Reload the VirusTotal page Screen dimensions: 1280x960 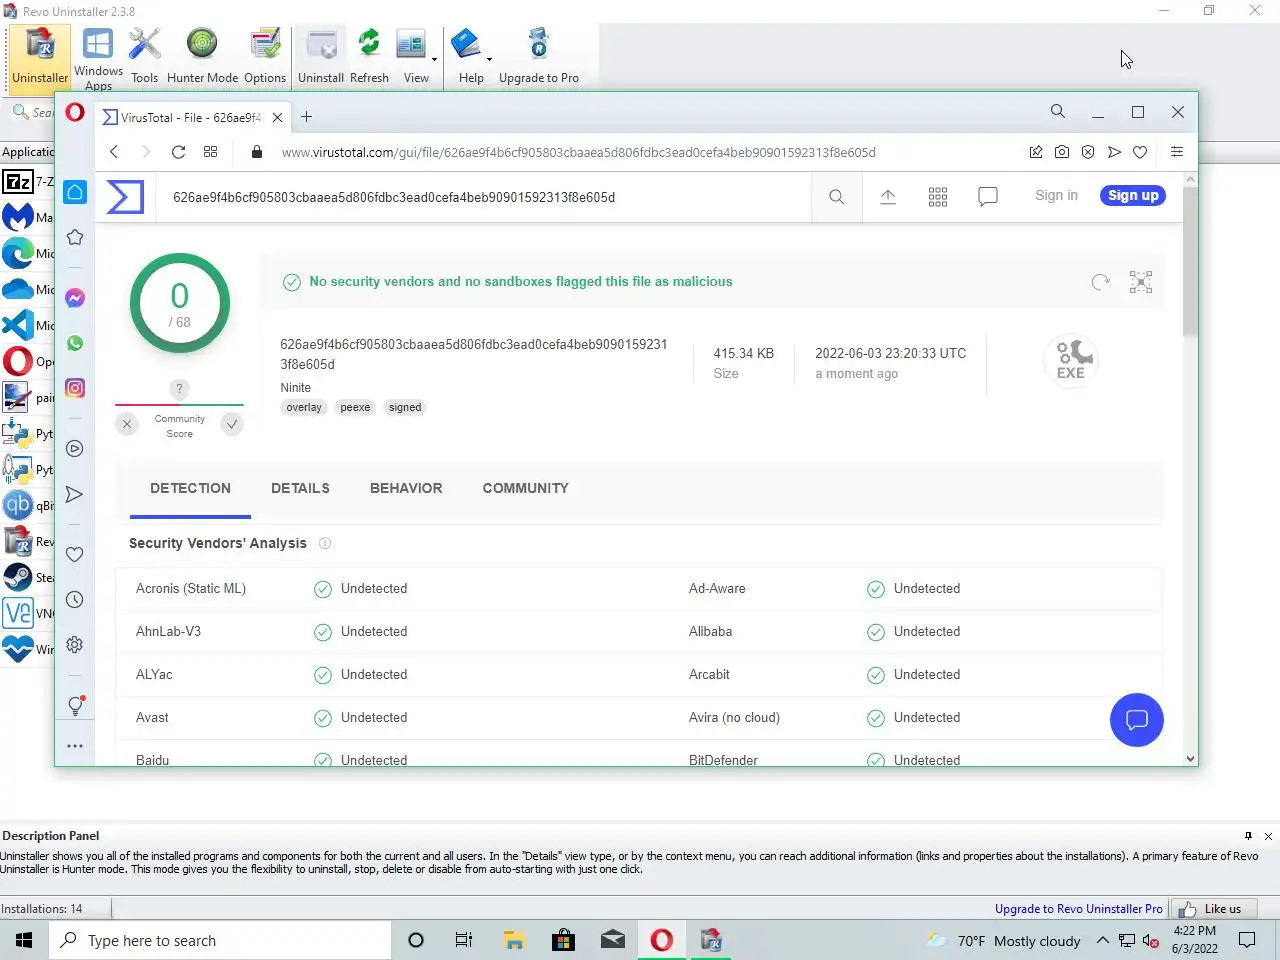[178, 152]
